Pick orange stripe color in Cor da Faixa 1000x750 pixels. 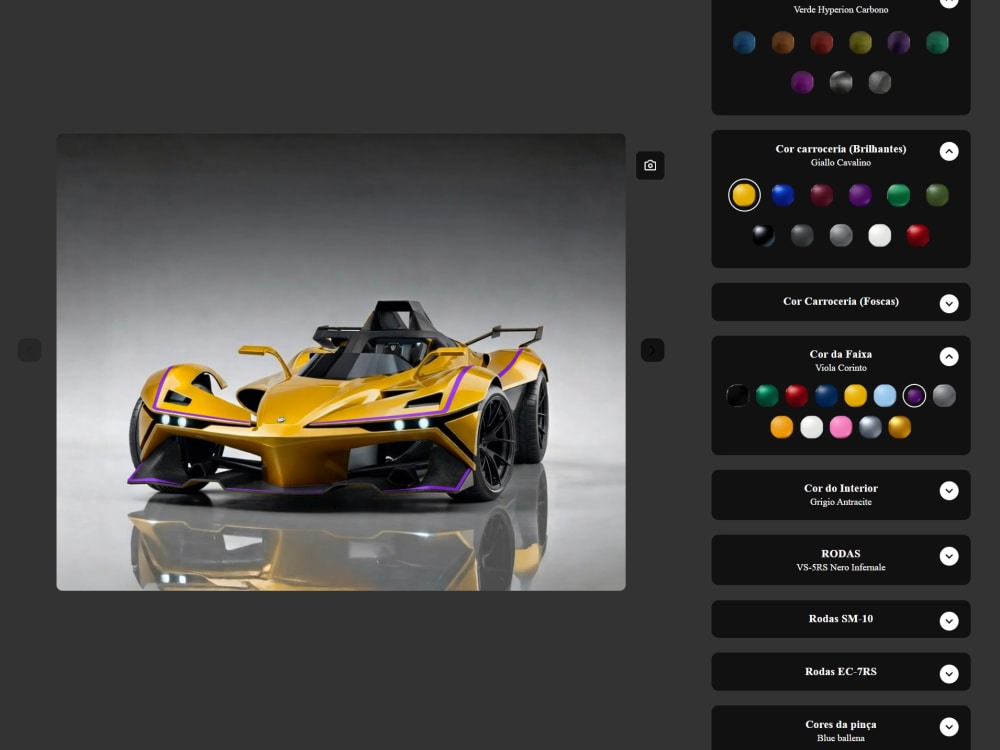pyautogui.click(x=782, y=427)
